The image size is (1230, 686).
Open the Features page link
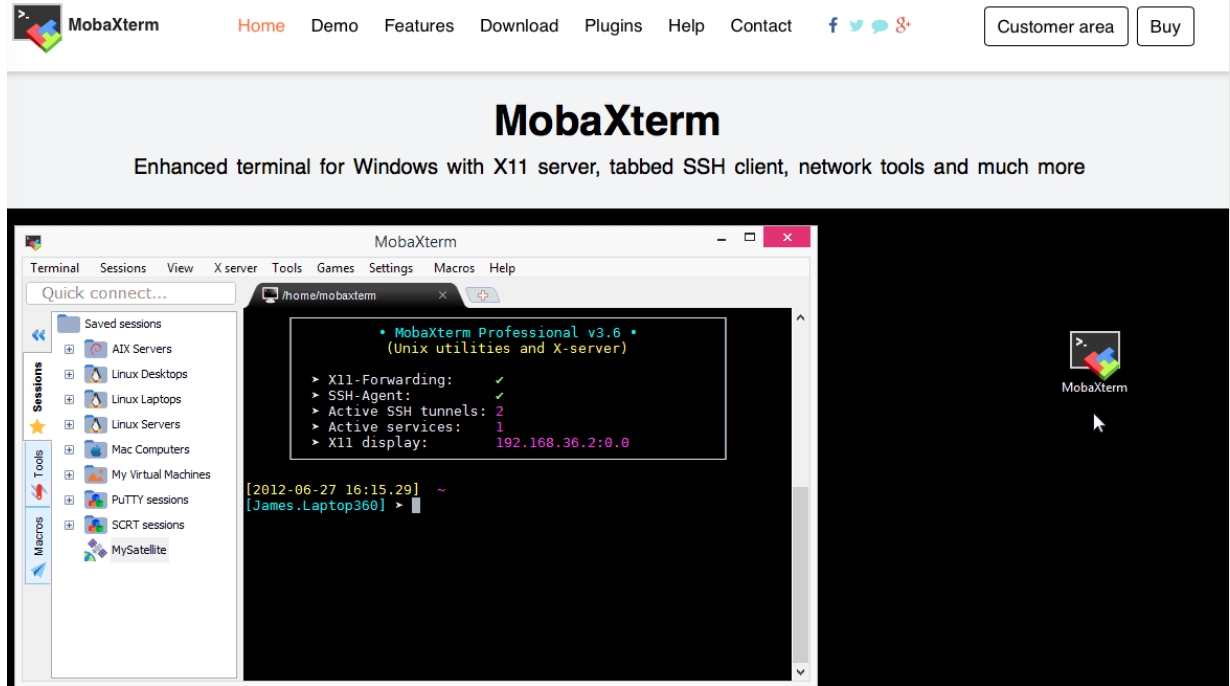419,26
